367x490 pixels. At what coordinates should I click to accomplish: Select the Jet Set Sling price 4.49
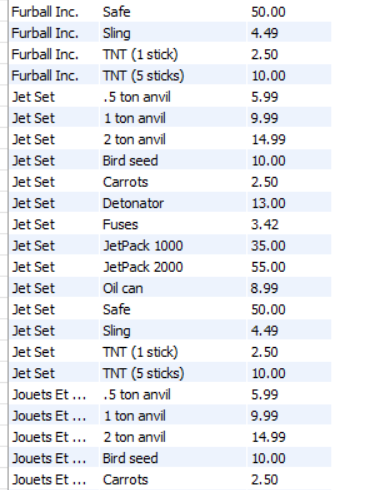point(289,331)
